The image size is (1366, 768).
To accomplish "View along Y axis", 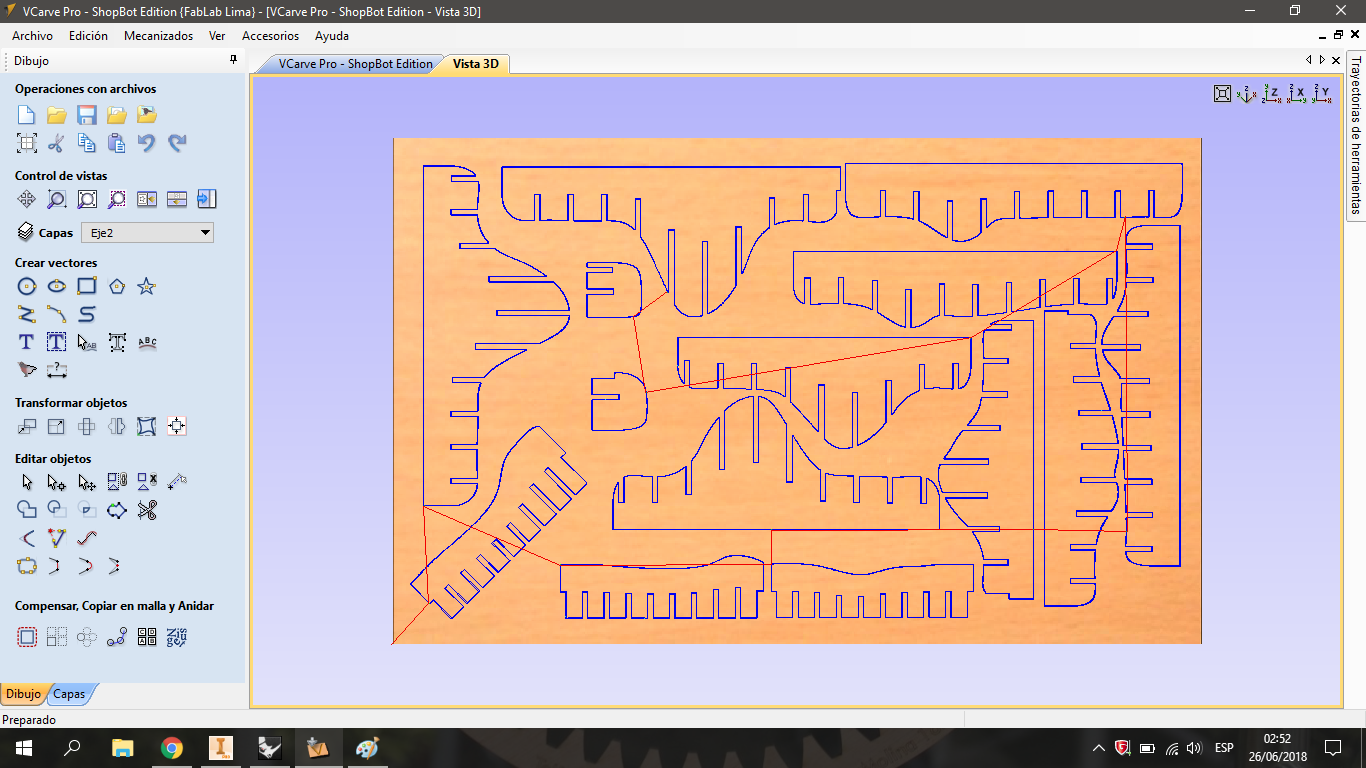I will (1322, 93).
